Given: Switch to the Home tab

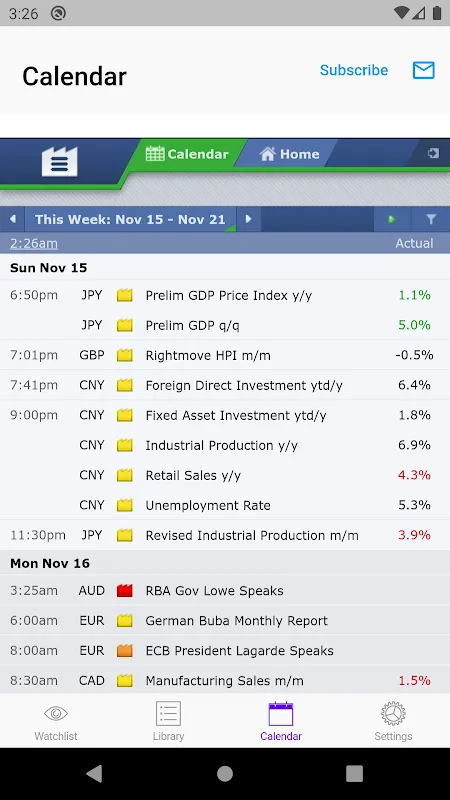Looking at the screenshot, I should pos(289,154).
